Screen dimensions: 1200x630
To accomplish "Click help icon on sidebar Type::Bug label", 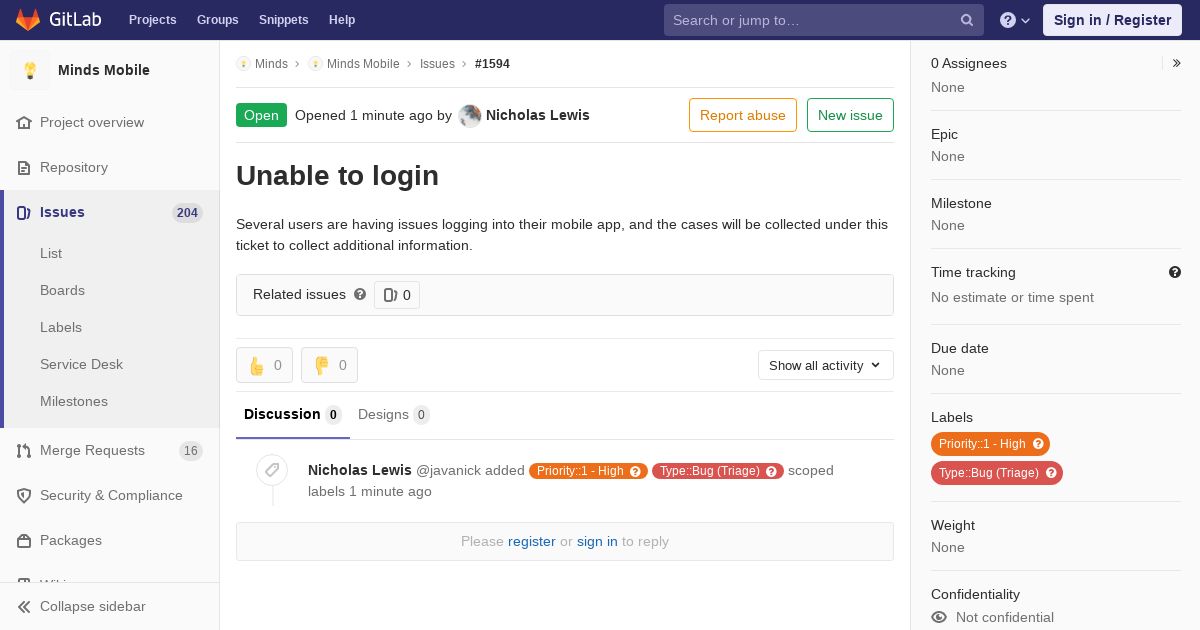I will click(x=1051, y=473).
